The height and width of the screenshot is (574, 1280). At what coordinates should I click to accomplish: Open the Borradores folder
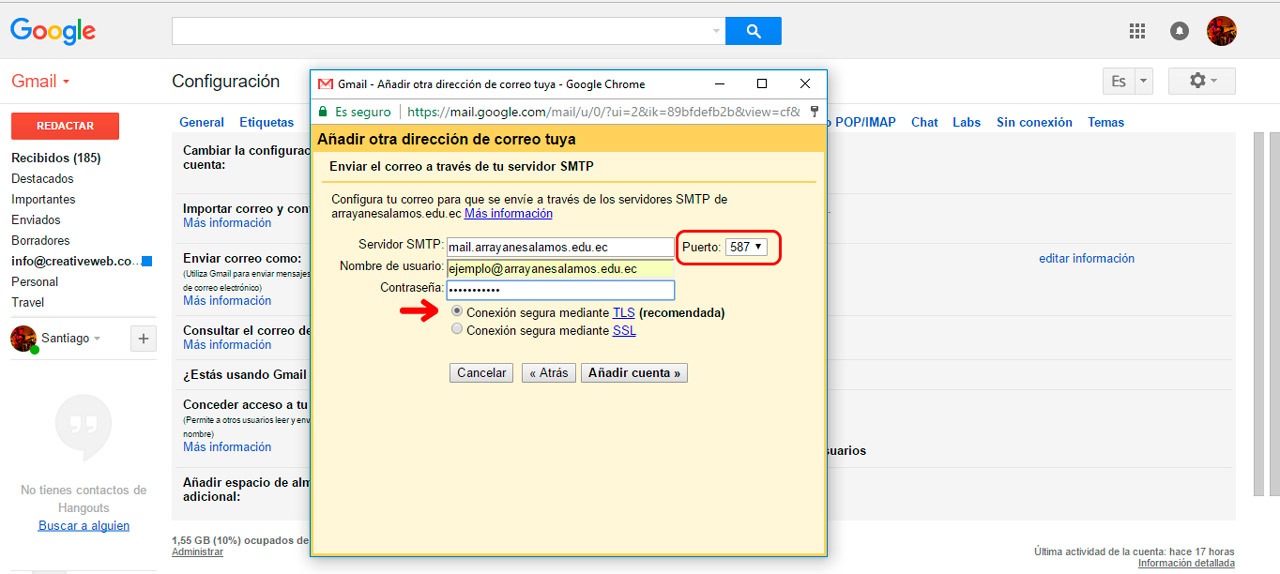pyautogui.click(x=41, y=241)
